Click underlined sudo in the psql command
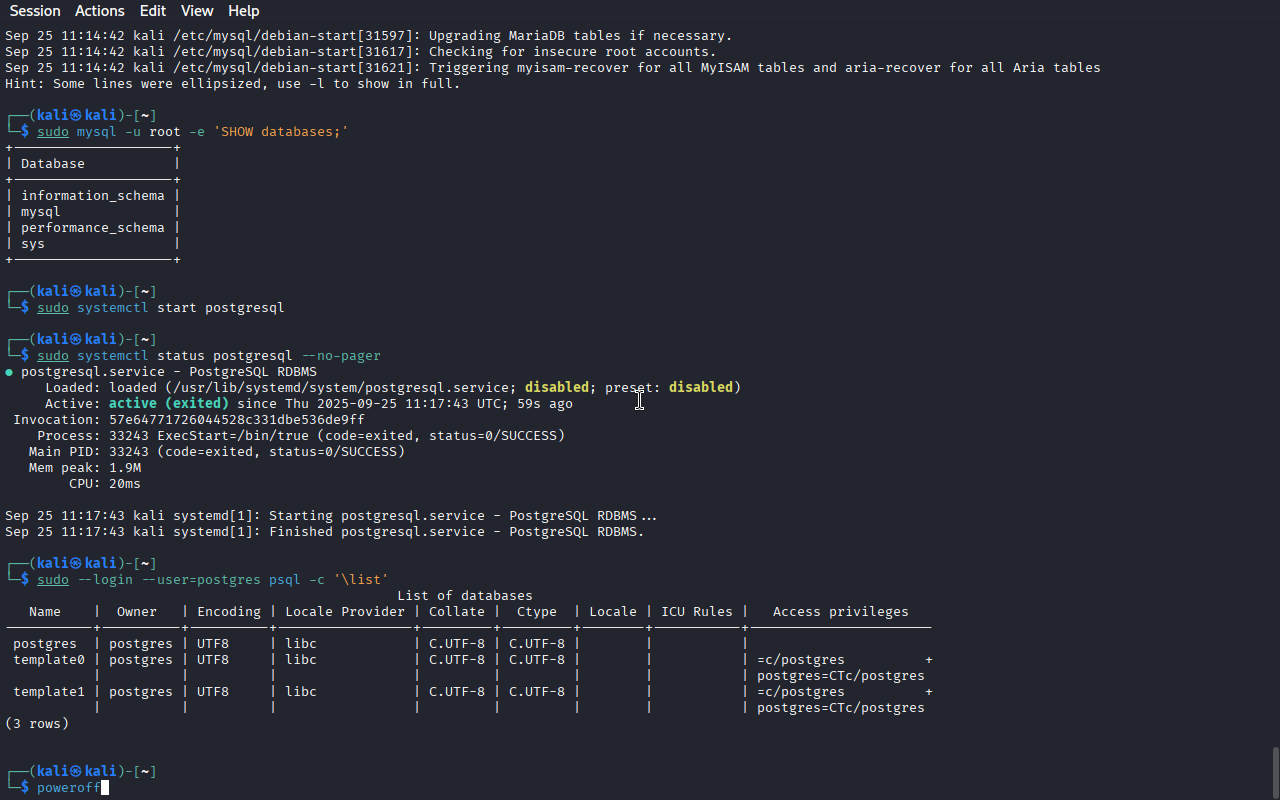Screen dimensions: 1280x800 tap(53, 580)
